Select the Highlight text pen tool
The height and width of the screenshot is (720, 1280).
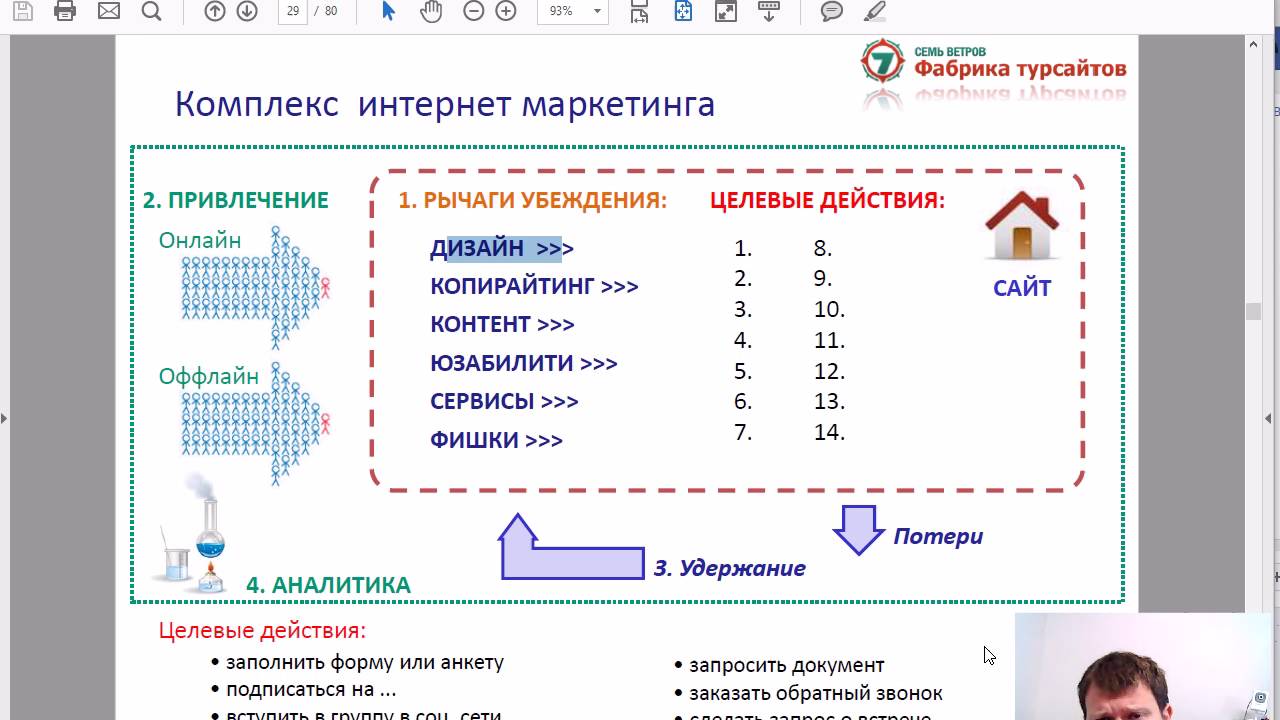(x=874, y=11)
